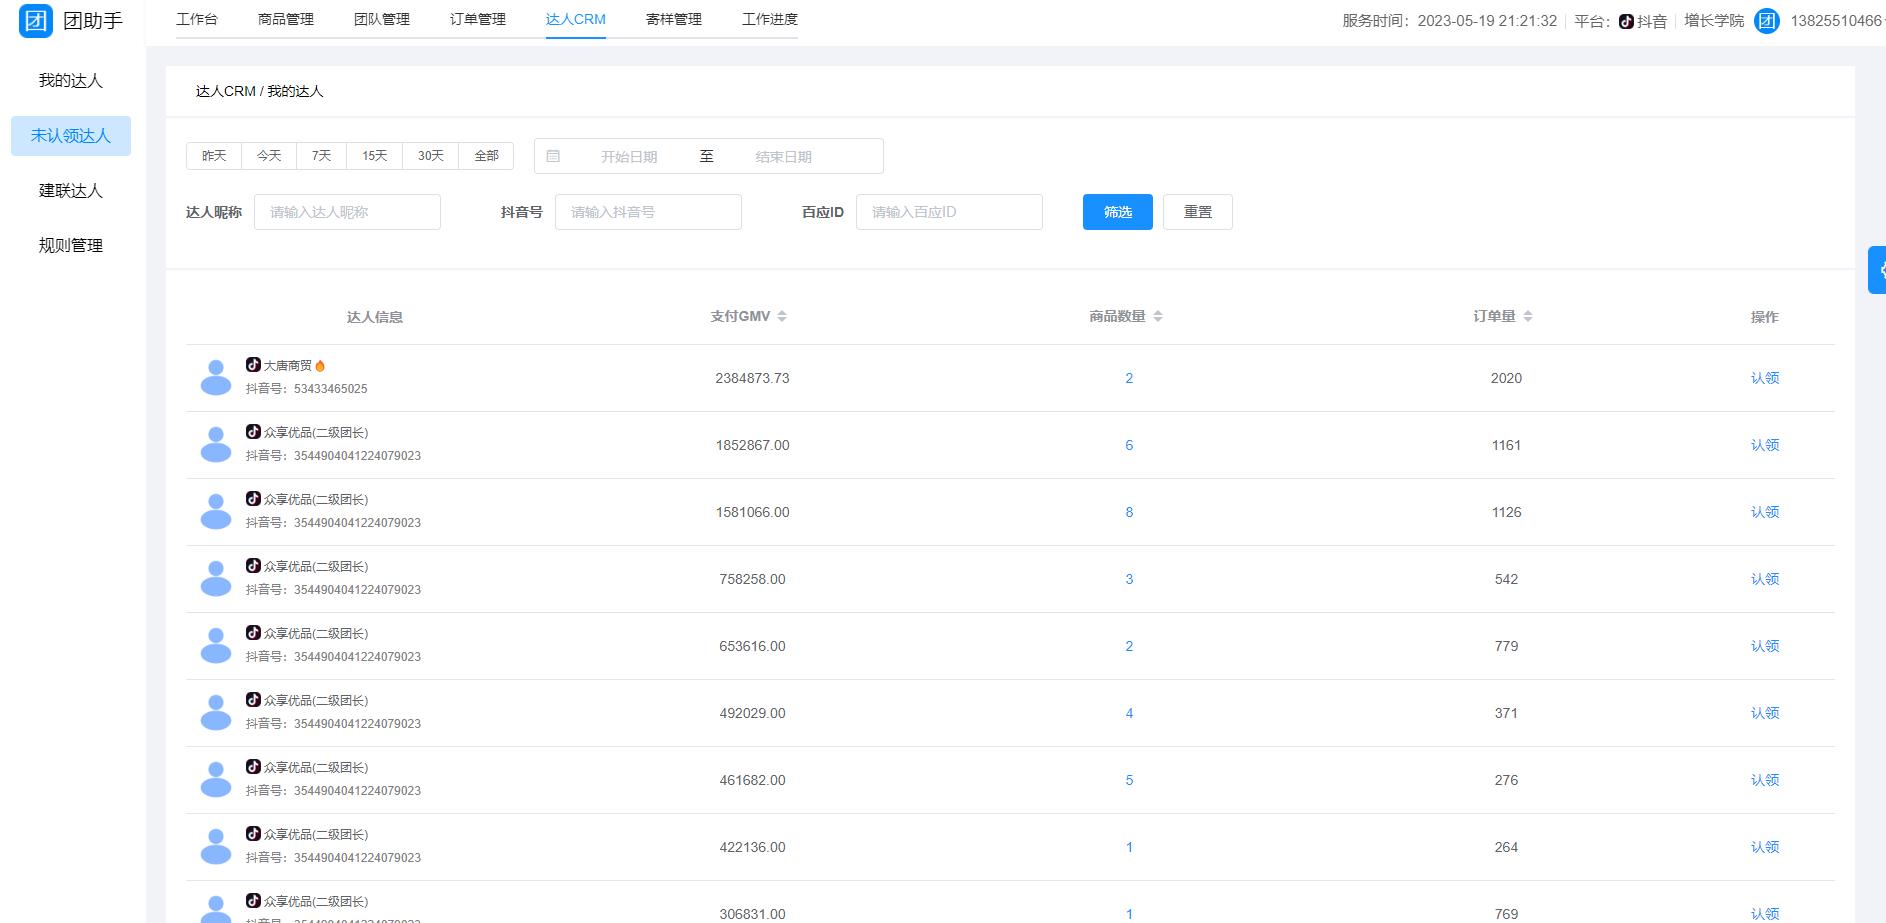
Task: Select the 昨天 date filter
Action: 213,155
